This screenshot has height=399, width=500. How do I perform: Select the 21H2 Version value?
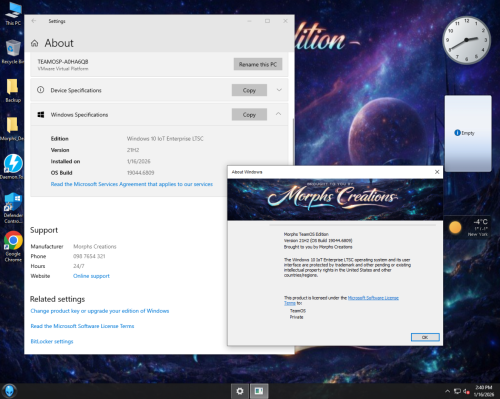(x=133, y=150)
